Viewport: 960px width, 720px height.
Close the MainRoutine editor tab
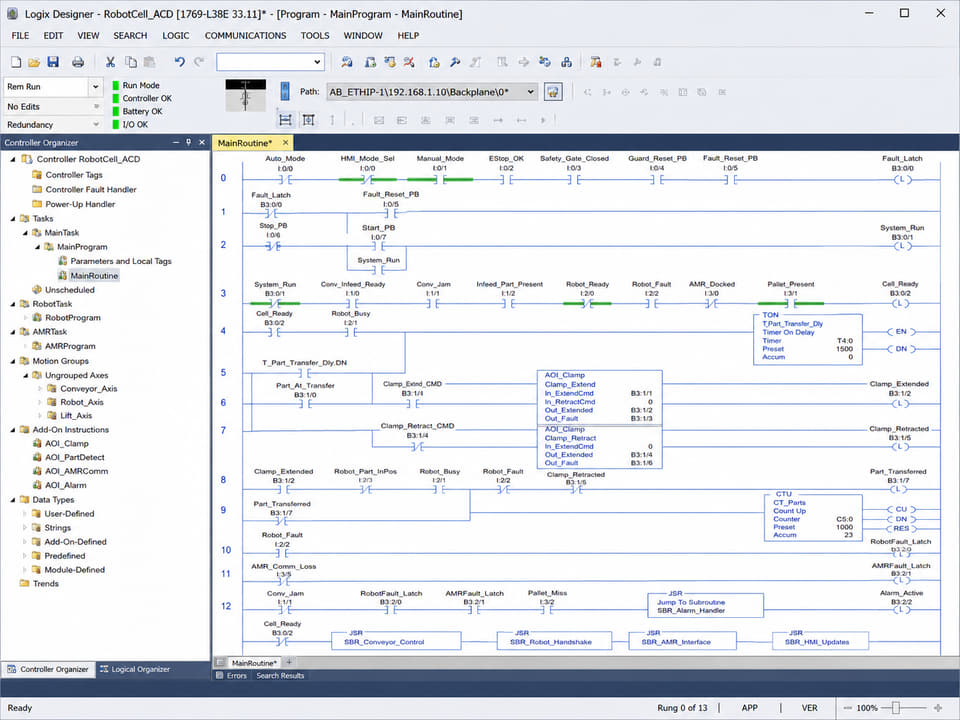(x=285, y=143)
